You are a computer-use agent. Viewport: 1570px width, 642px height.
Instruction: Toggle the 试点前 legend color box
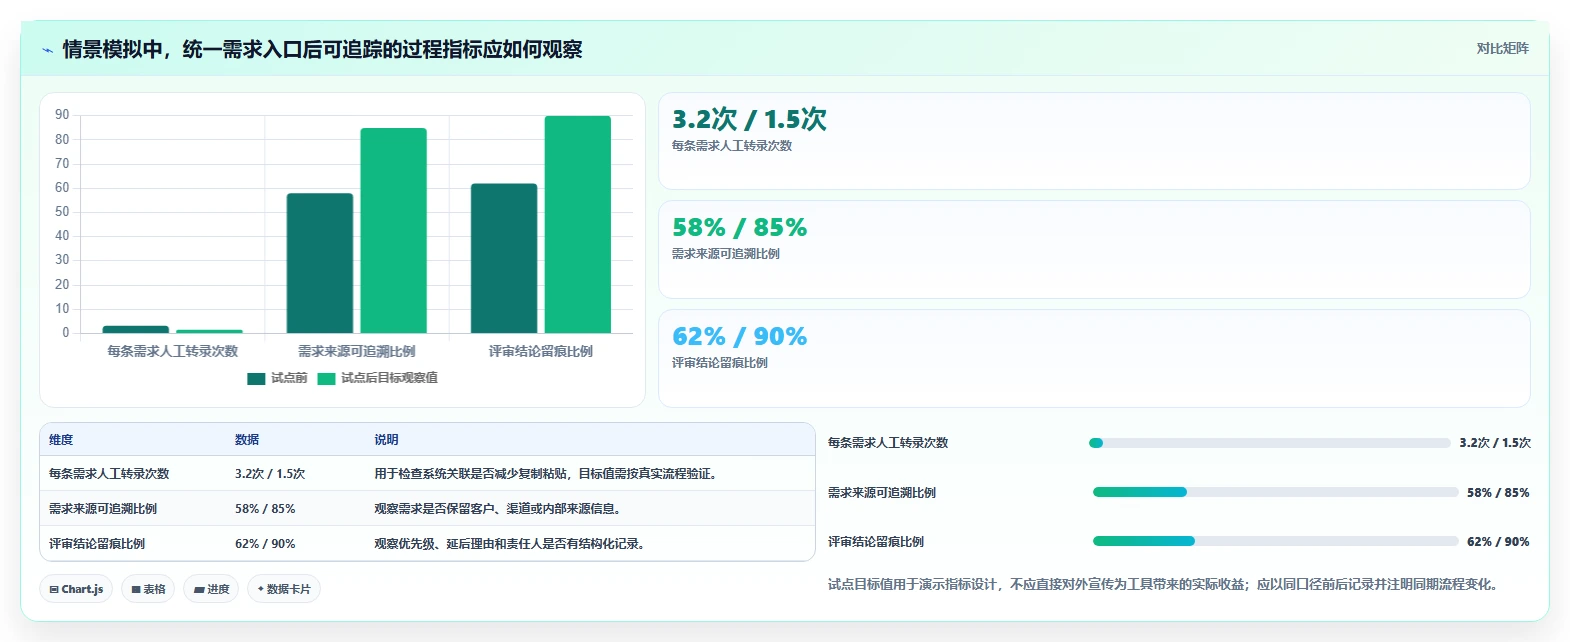click(256, 378)
